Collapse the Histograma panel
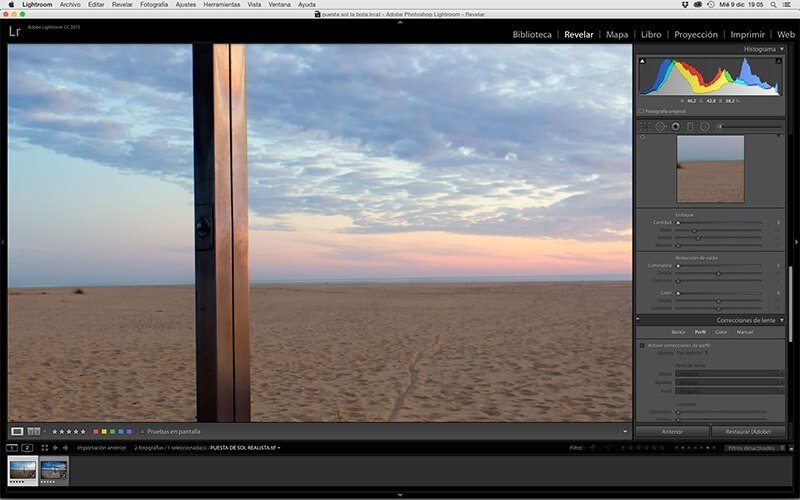The width and height of the screenshot is (800, 500). coord(782,49)
